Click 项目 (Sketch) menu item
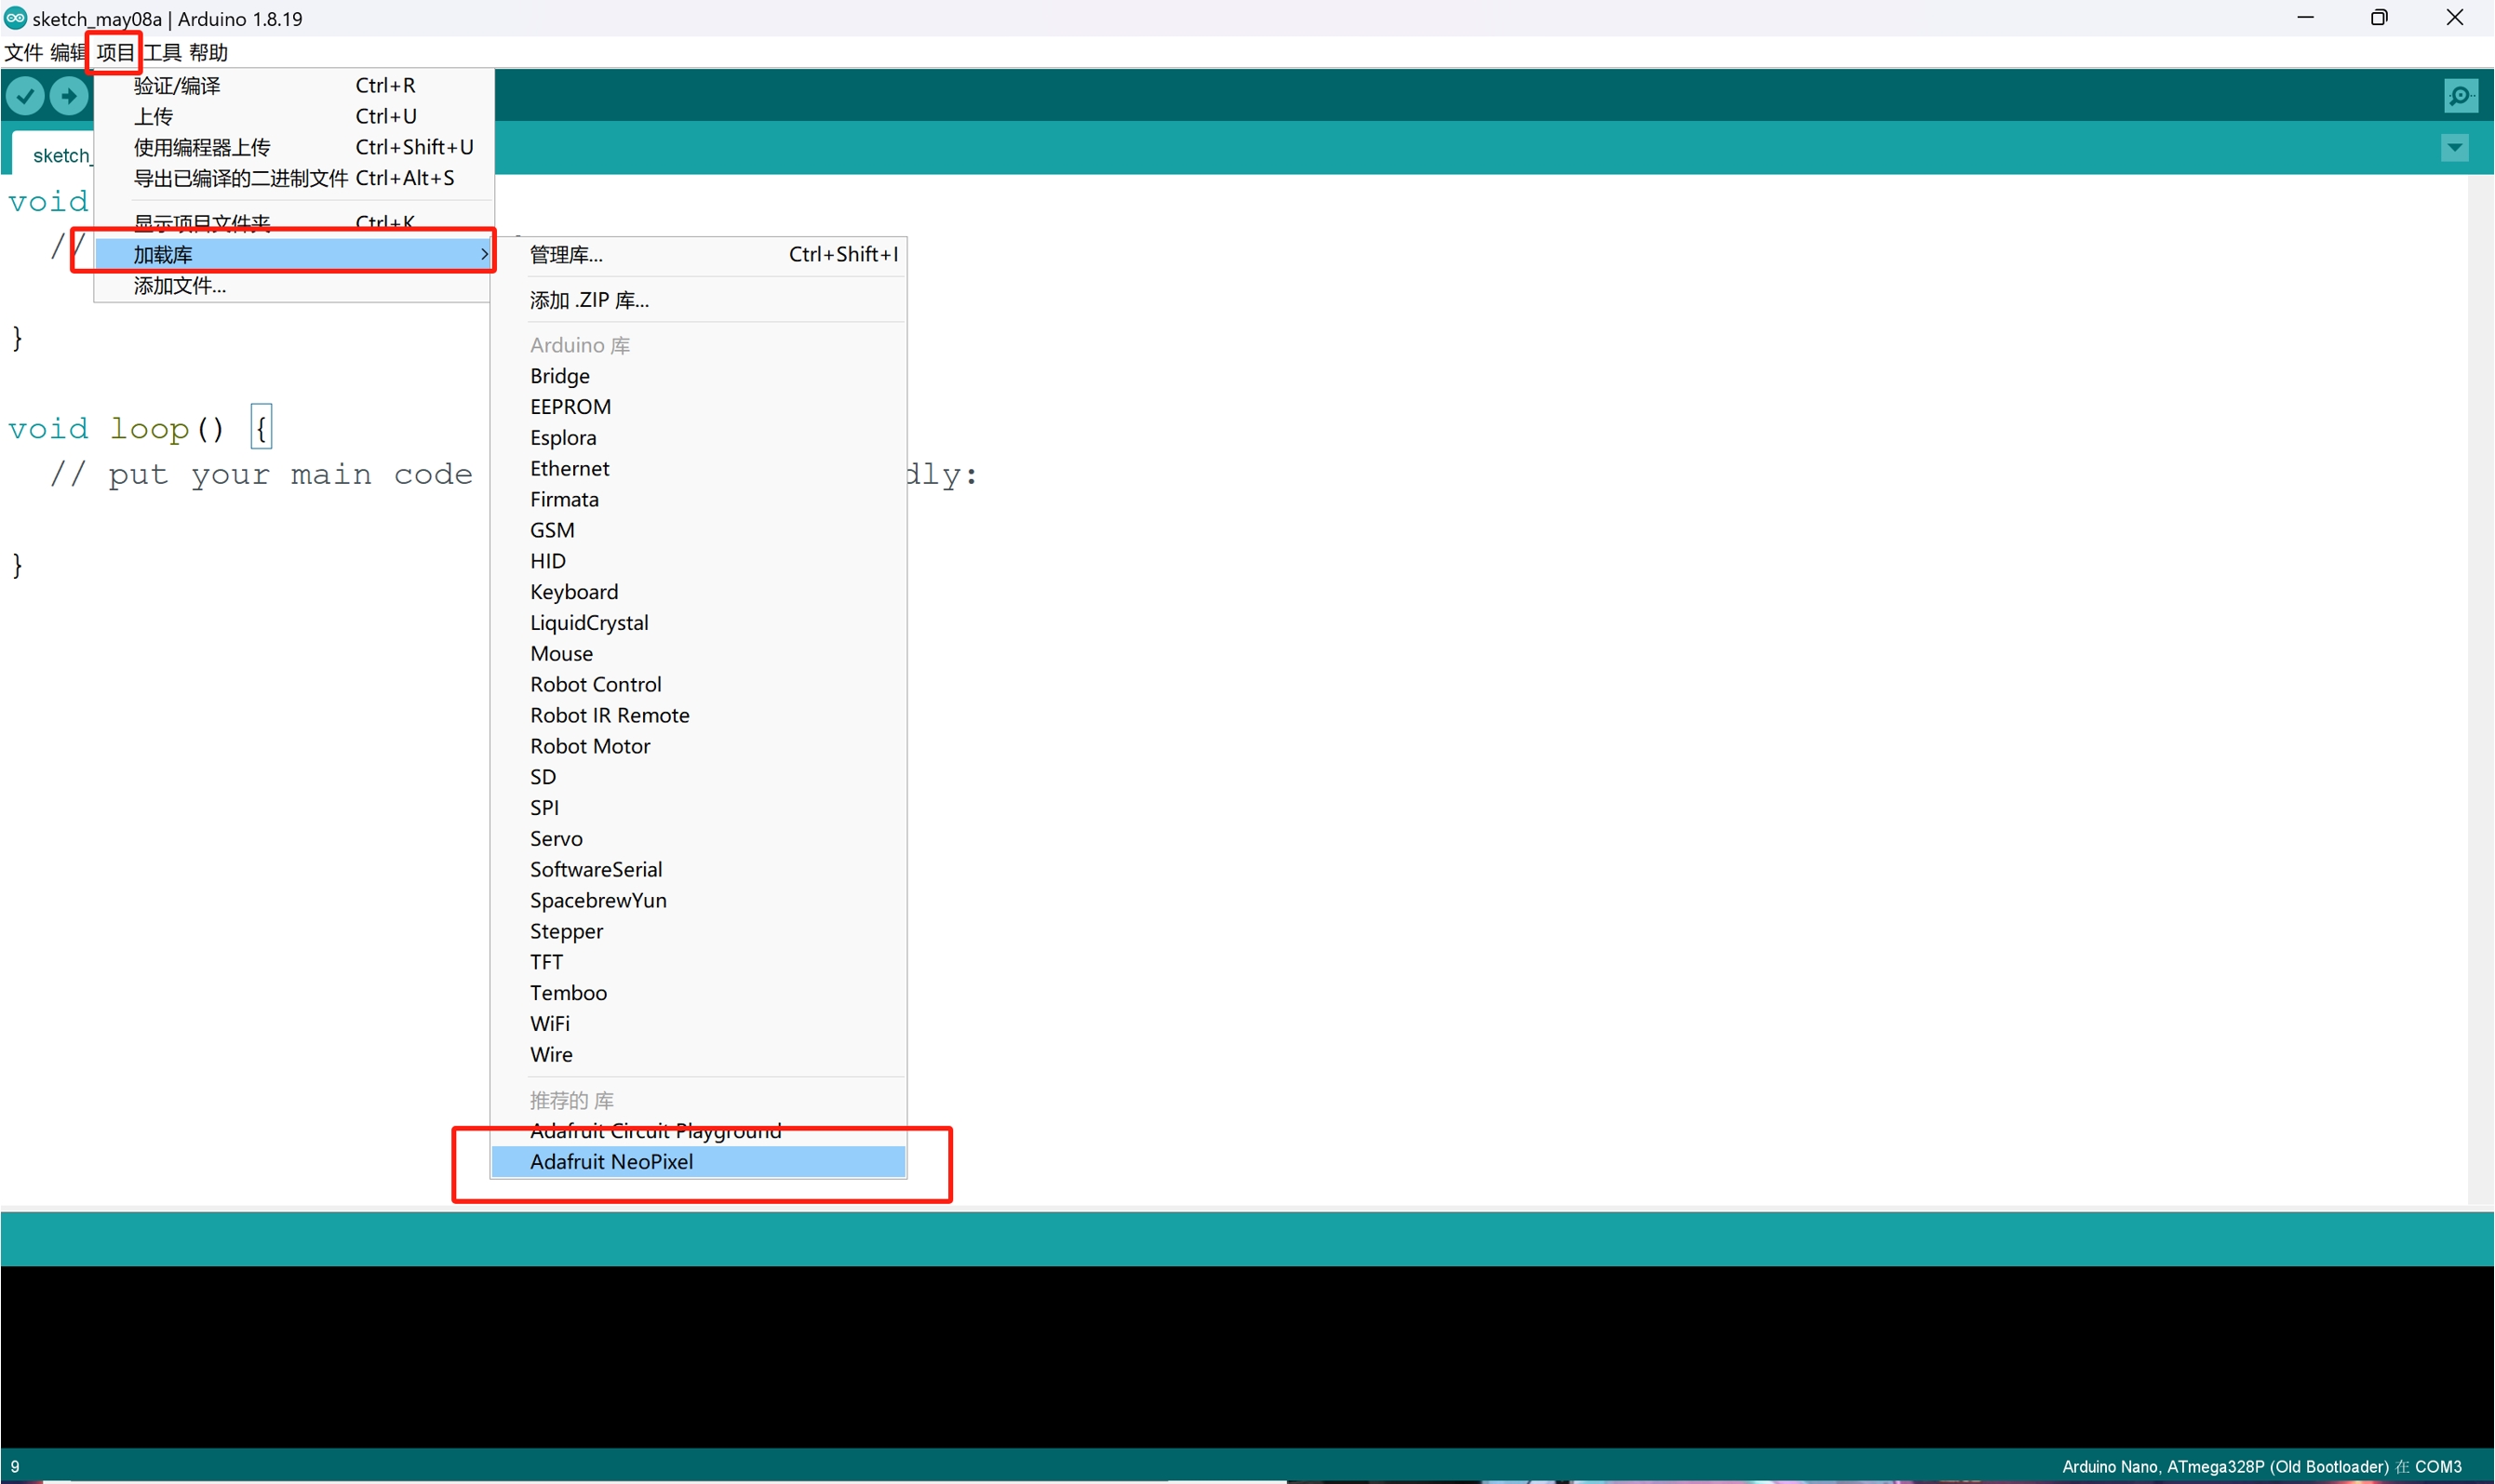This screenshot has width=2495, height=1484. pyautogui.click(x=114, y=51)
